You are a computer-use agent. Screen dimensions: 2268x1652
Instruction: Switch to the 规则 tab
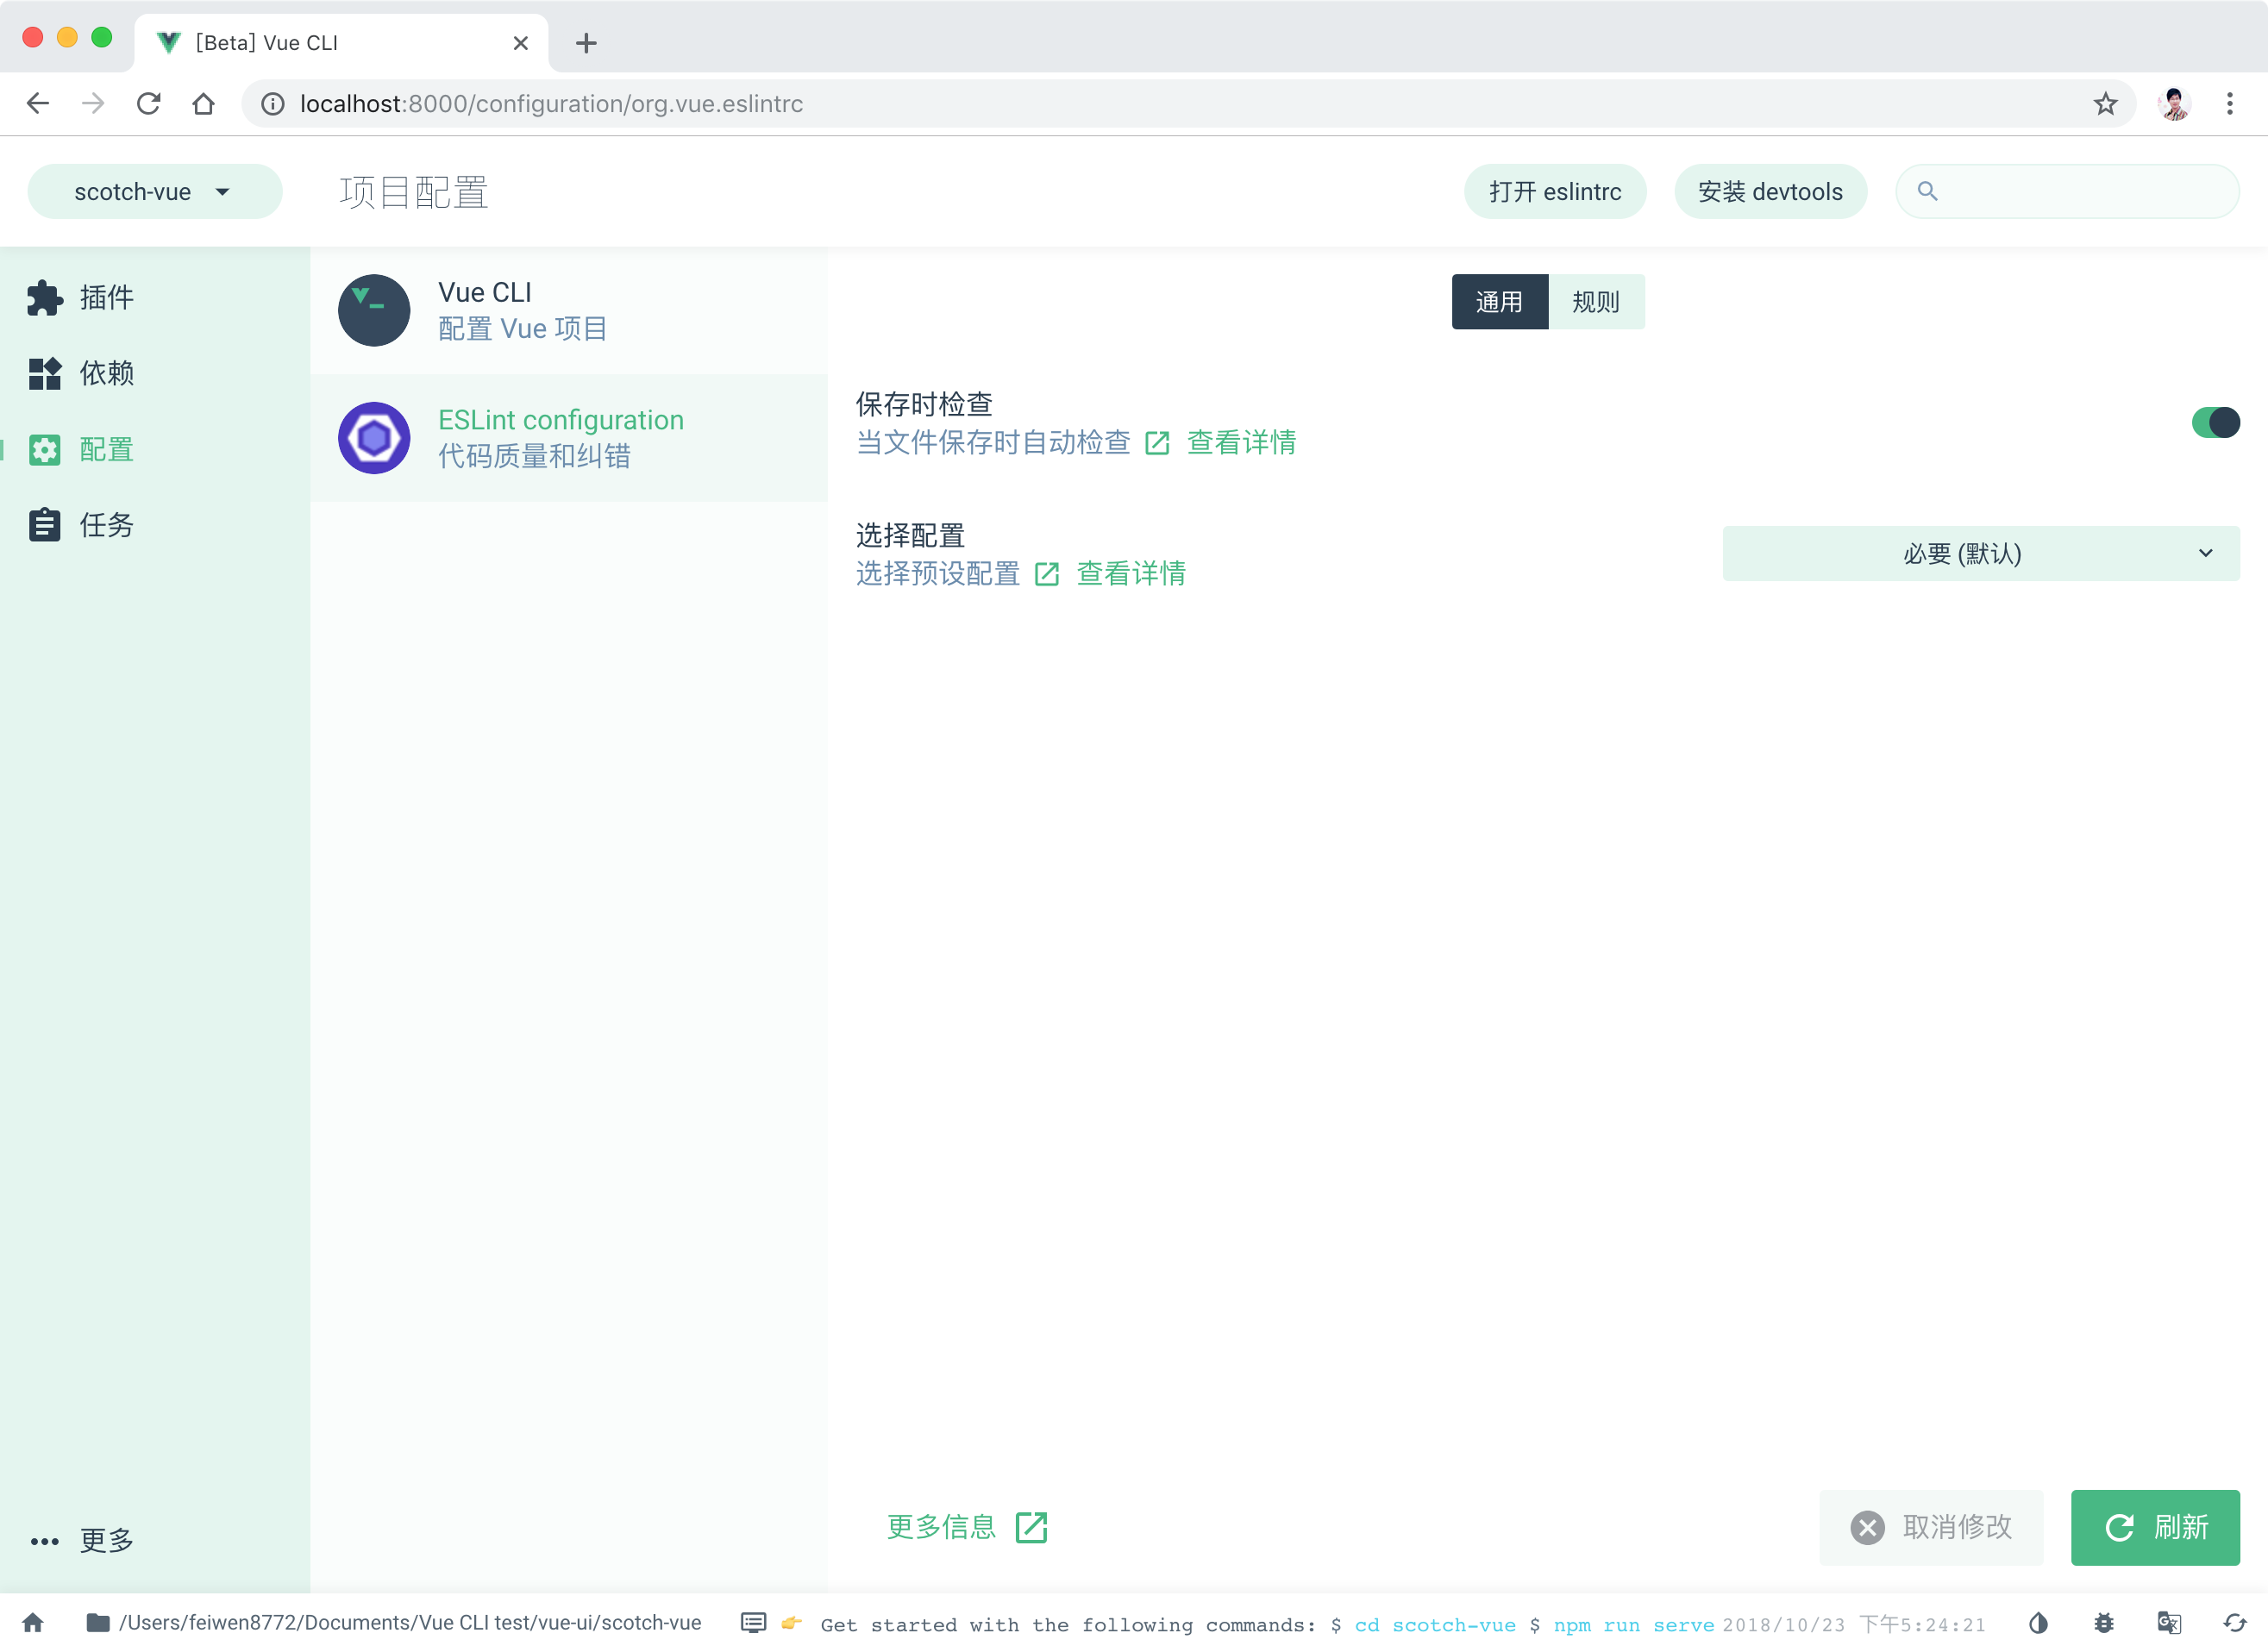1596,301
